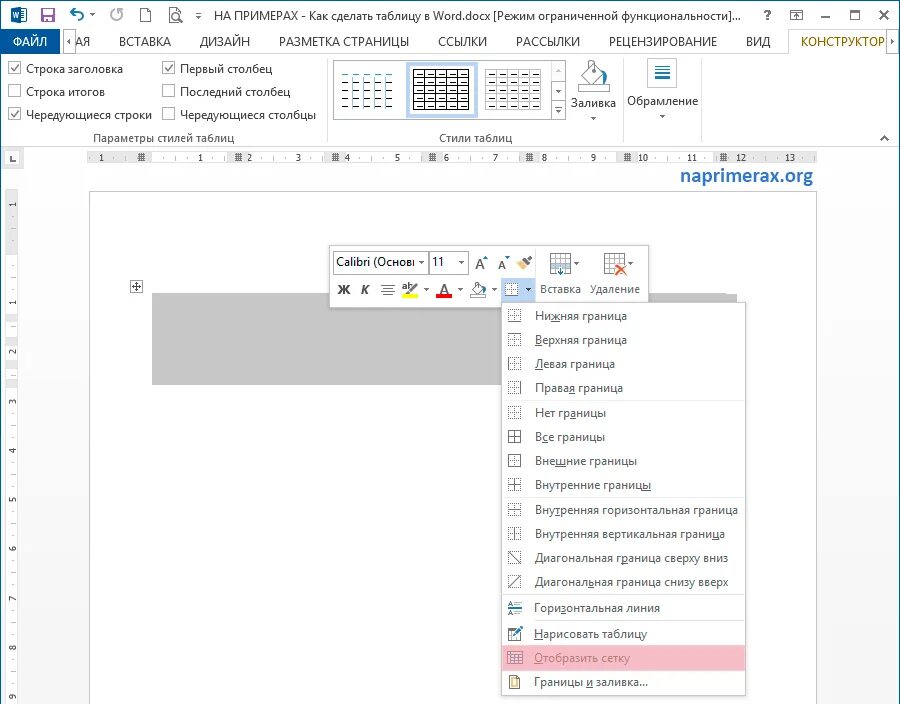Viewport: 900px width, 704px height.
Task: Click the Redo icon in title bar
Action: tap(117, 15)
